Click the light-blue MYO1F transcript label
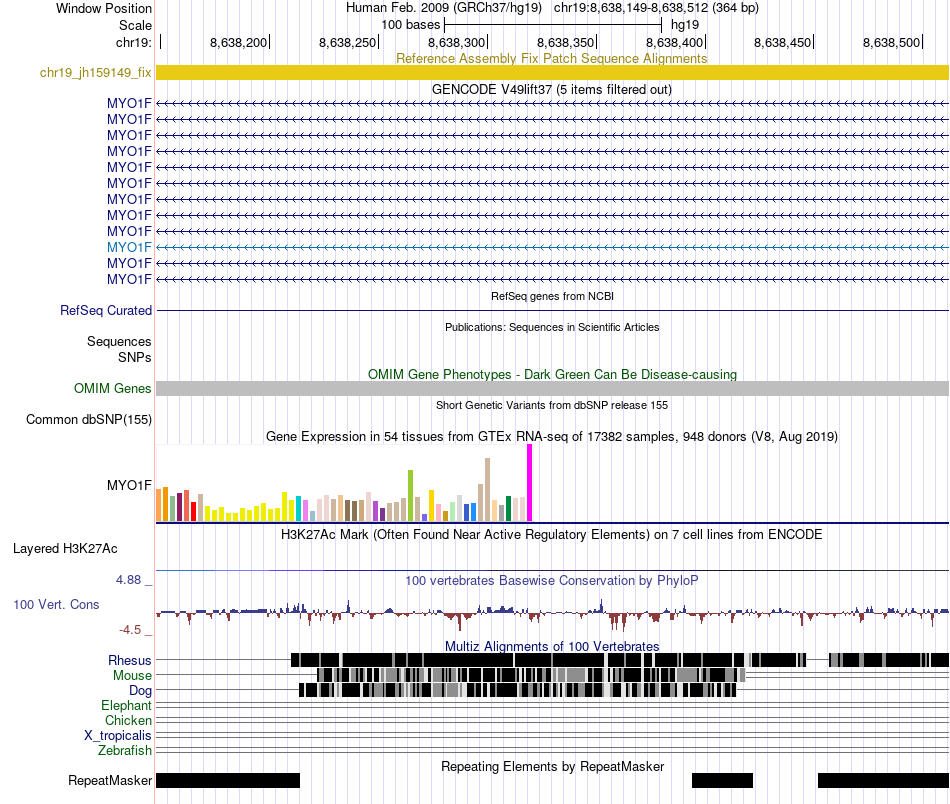Image resolution: width=950 pixels, height=804 pixels. [x=129, y=247]
